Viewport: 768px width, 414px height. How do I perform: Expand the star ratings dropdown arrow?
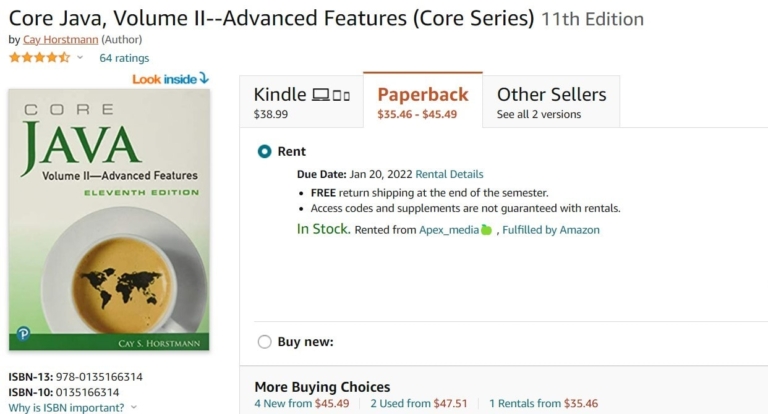click(80, 58)
